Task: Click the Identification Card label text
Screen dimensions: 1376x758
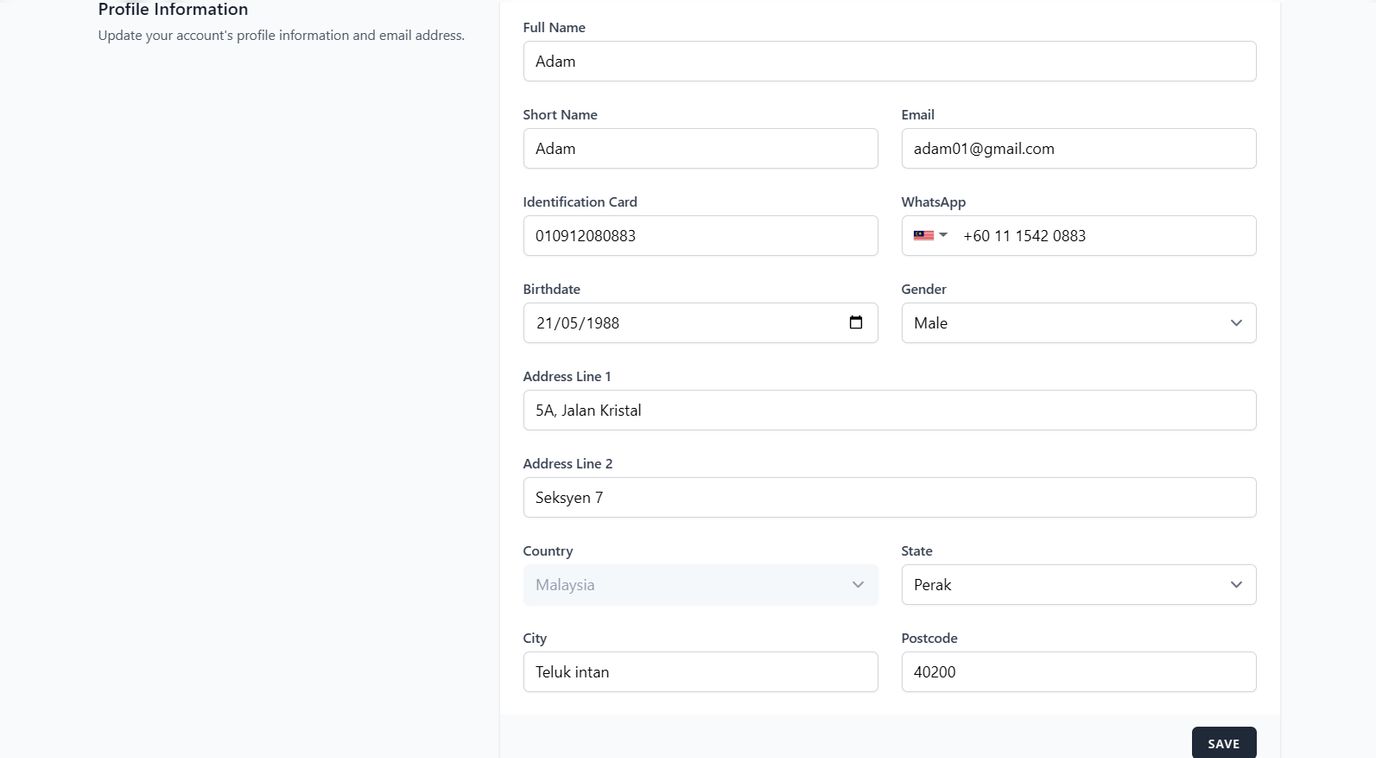Action: point(580,202)
